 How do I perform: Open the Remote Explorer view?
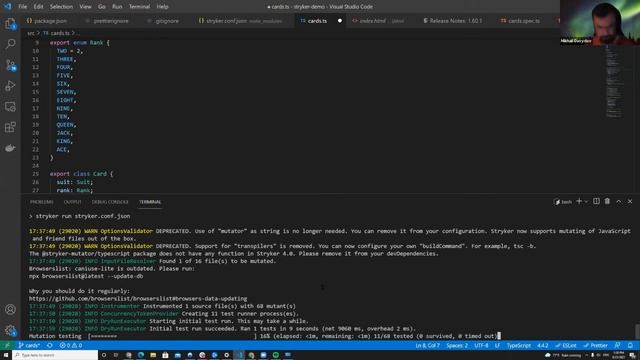(x=10, y=107)
